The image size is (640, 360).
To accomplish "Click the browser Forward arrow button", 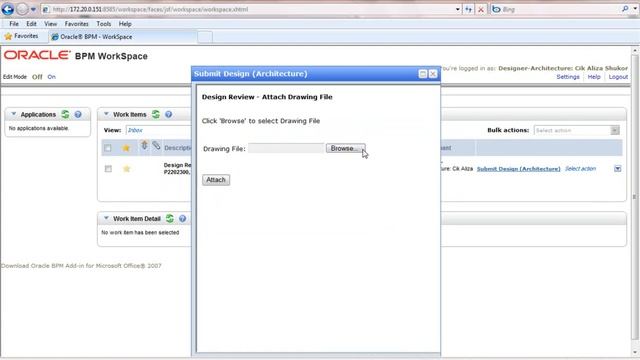I will click(x=22, y=9).
